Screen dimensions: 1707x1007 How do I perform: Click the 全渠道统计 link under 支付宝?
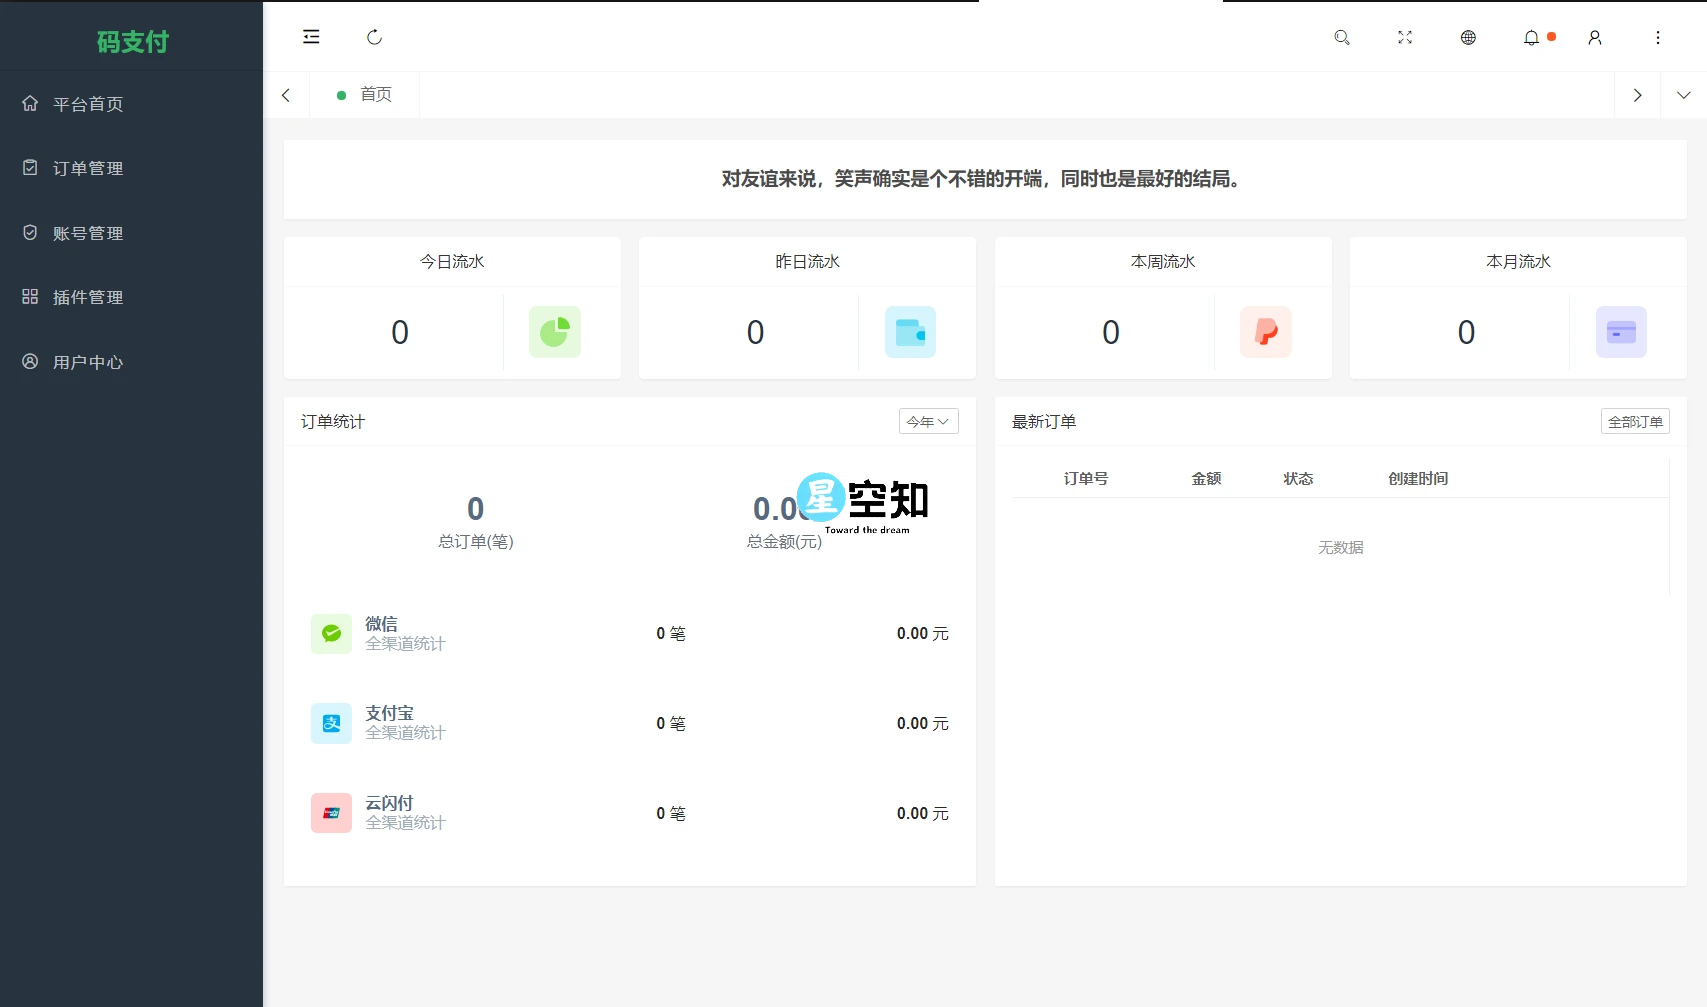404,733
